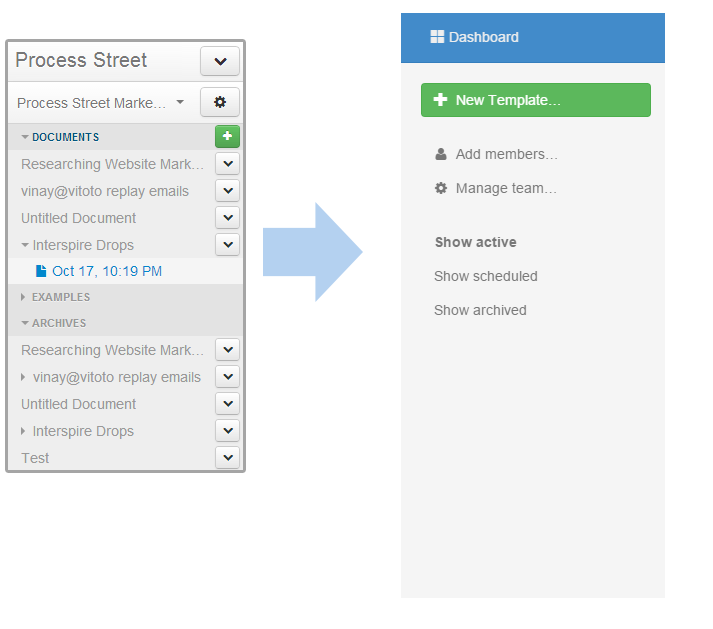This screenshot has height=629, width=713.
Task: Open the Process Street Marke... organization selector
Action: 100,103
